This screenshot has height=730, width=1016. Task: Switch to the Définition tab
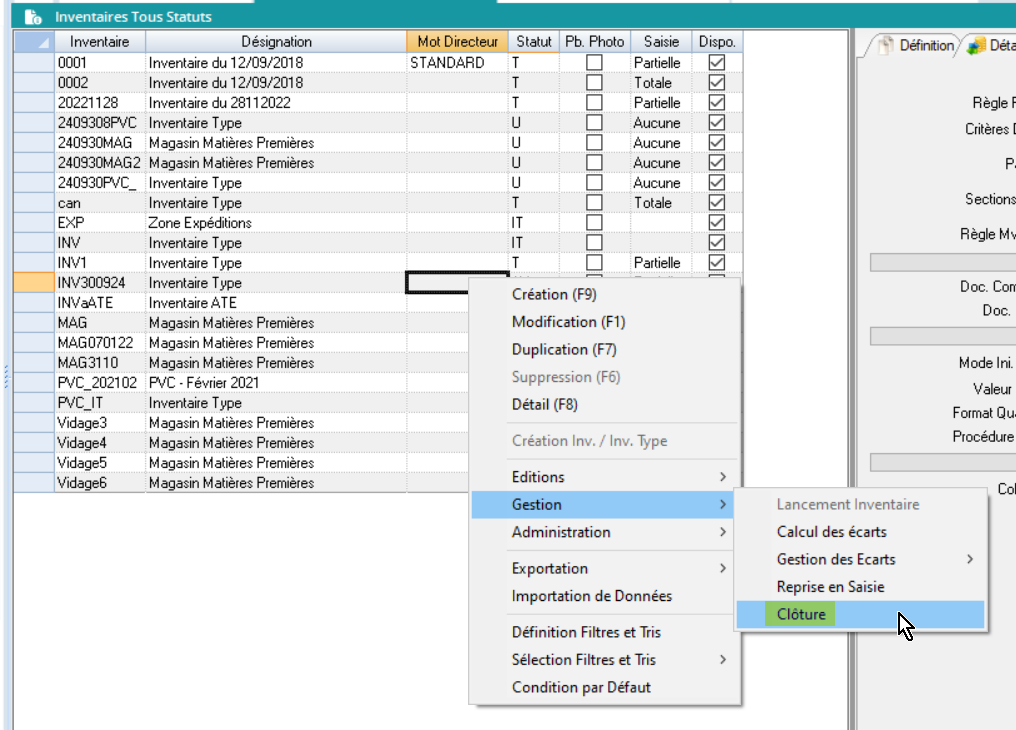click(x=925, y=46)
